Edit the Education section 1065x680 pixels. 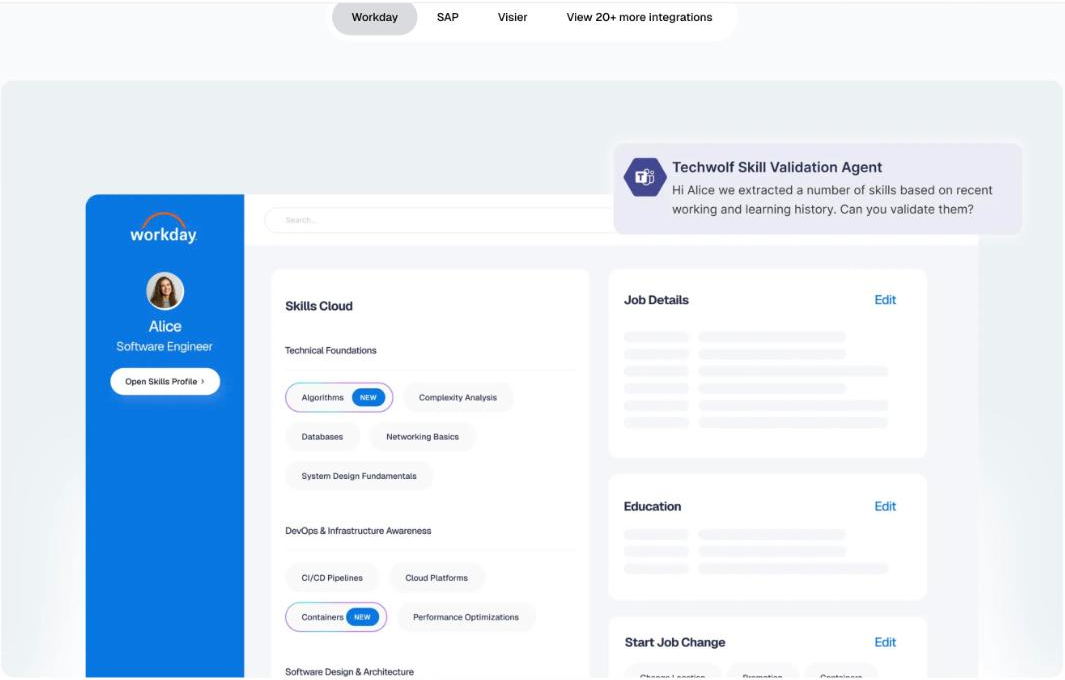(885, 506)
